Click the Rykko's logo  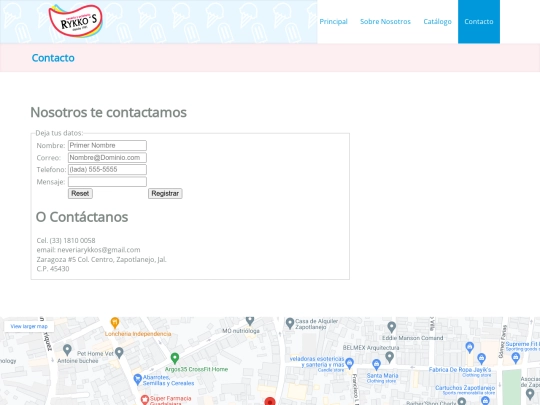(76, 21)
